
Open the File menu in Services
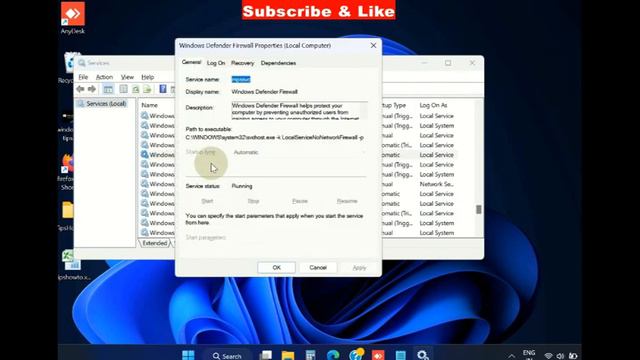click(x=83, y=77)
